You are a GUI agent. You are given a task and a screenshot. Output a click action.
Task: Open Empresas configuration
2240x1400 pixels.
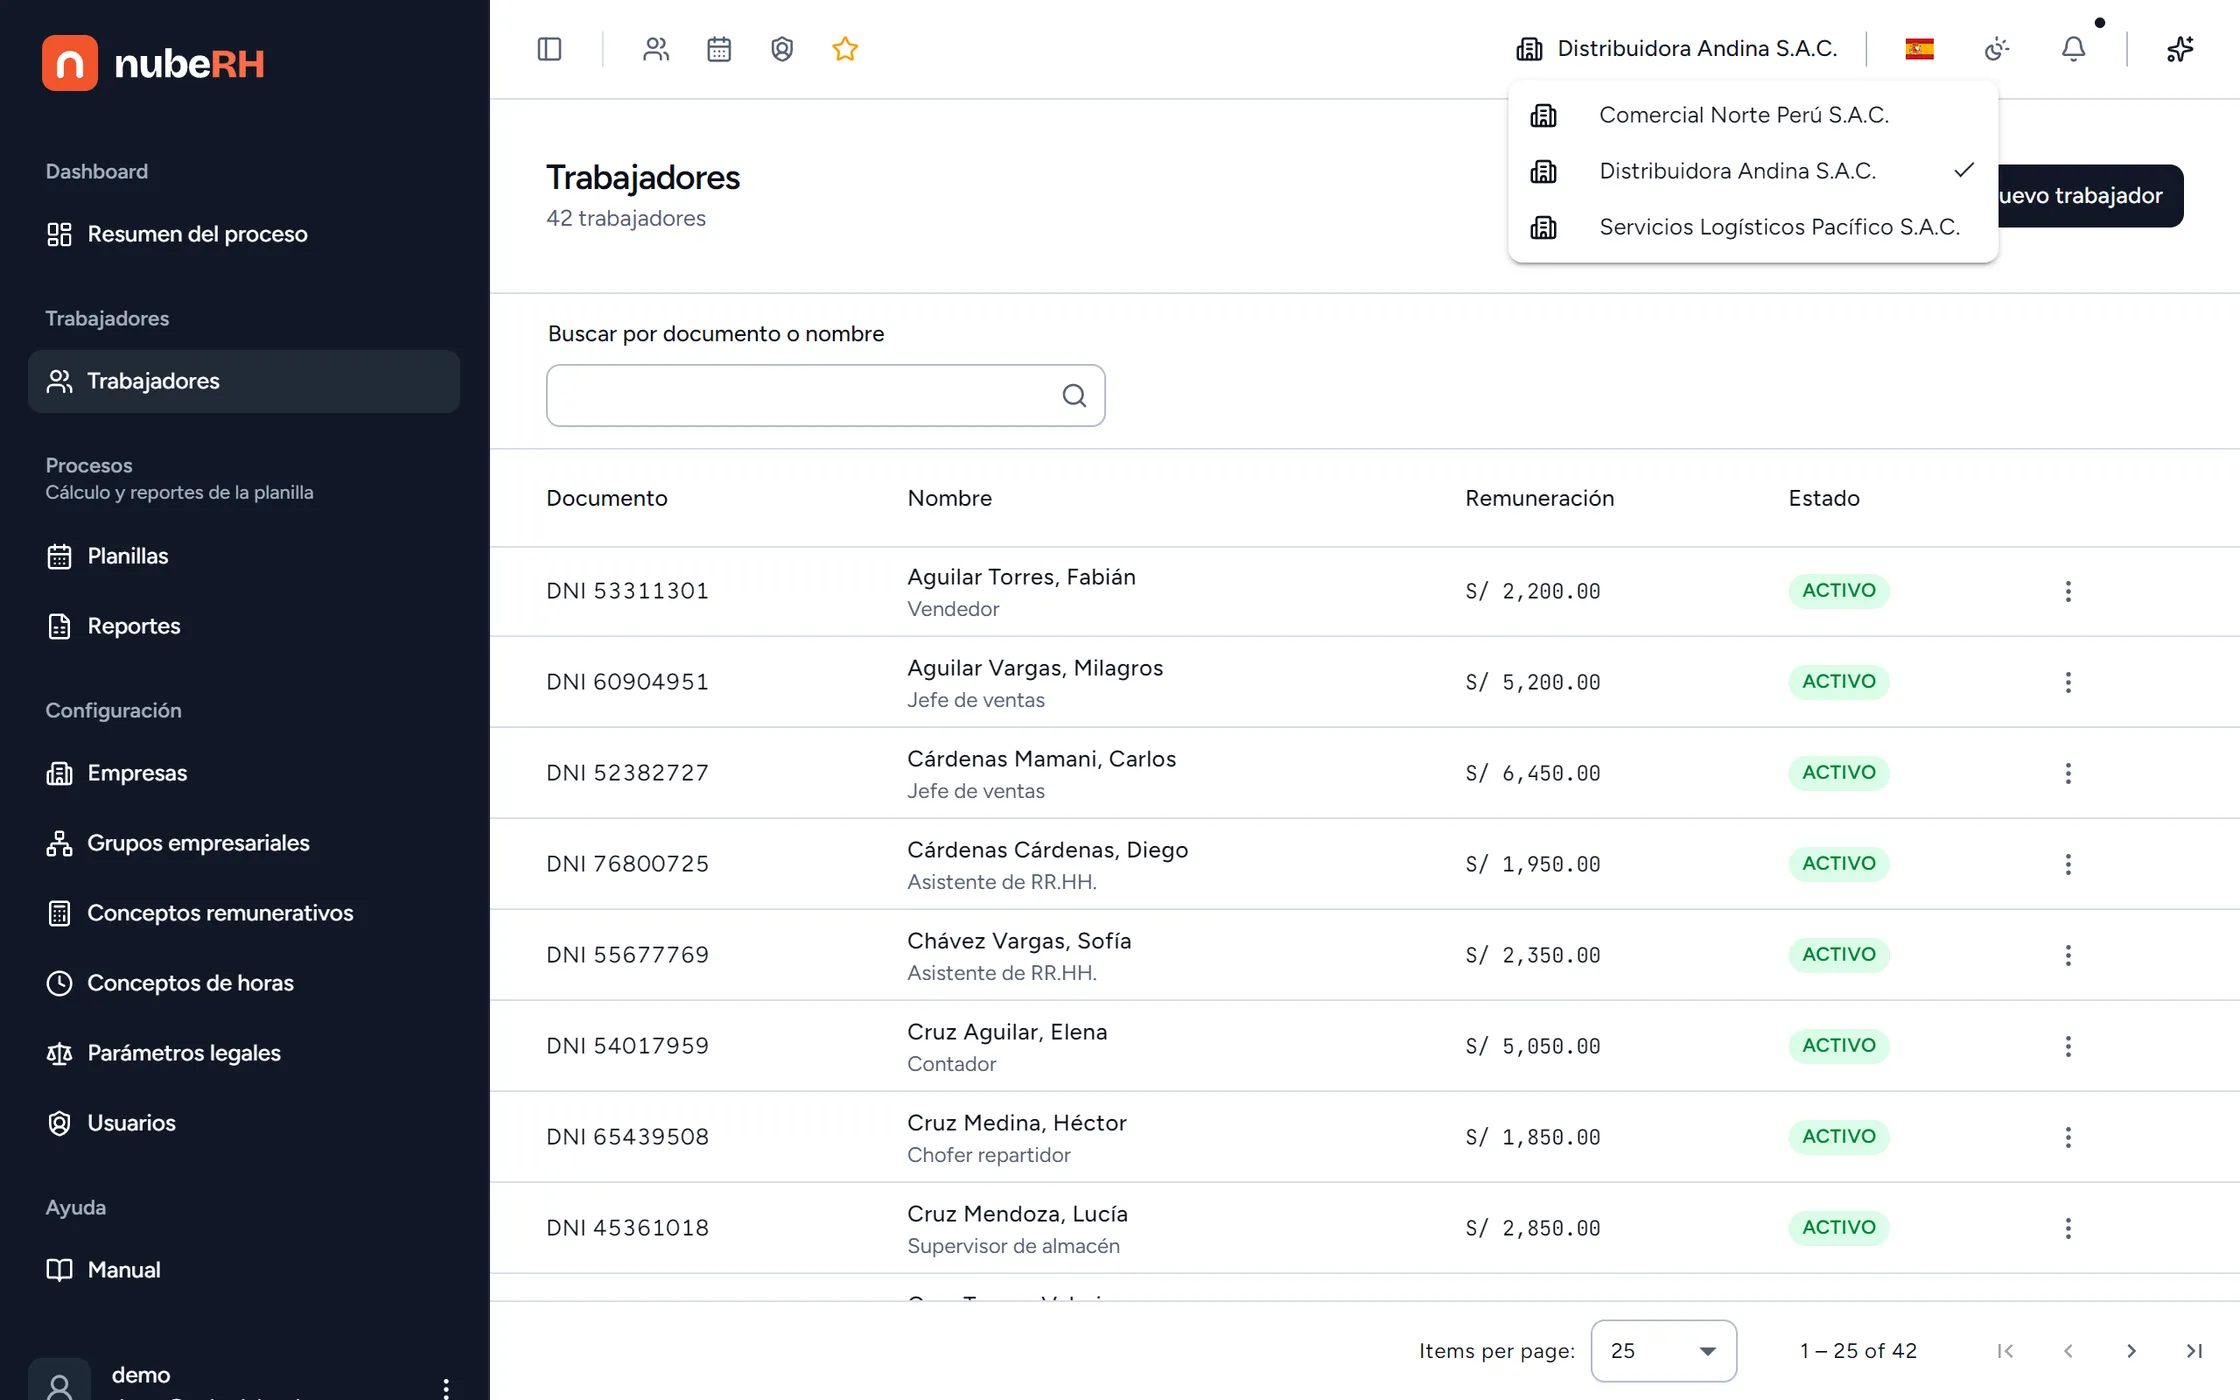244,773
